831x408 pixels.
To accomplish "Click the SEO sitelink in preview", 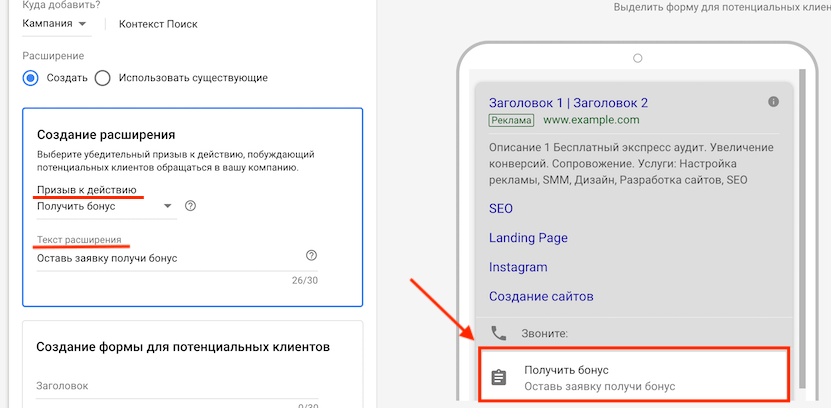I will pos(500,209).
